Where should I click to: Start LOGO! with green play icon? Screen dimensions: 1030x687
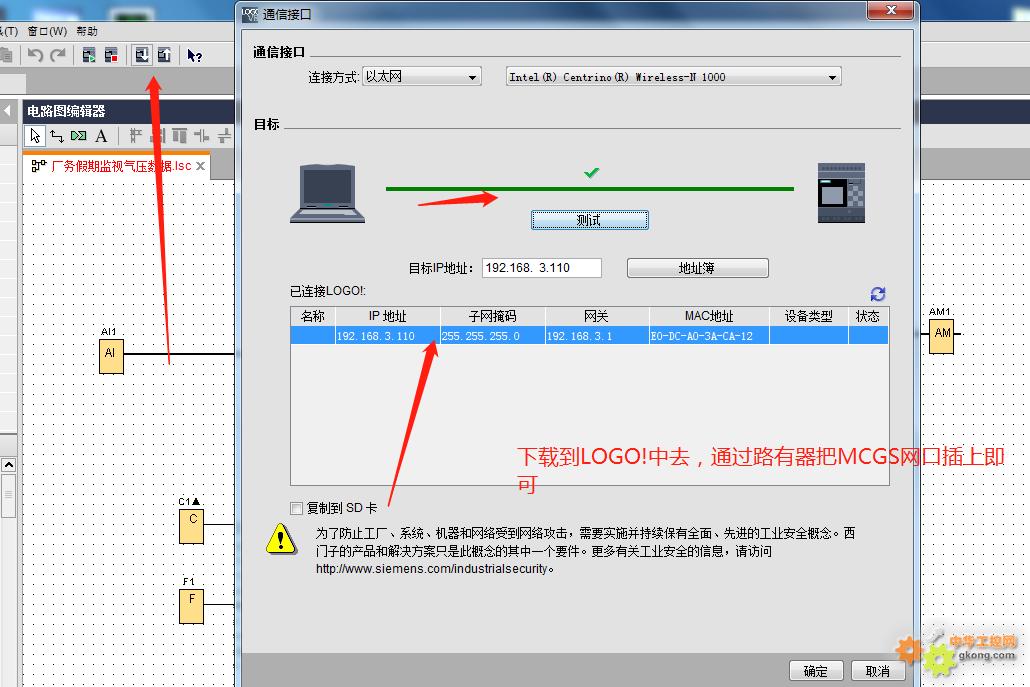89,55
